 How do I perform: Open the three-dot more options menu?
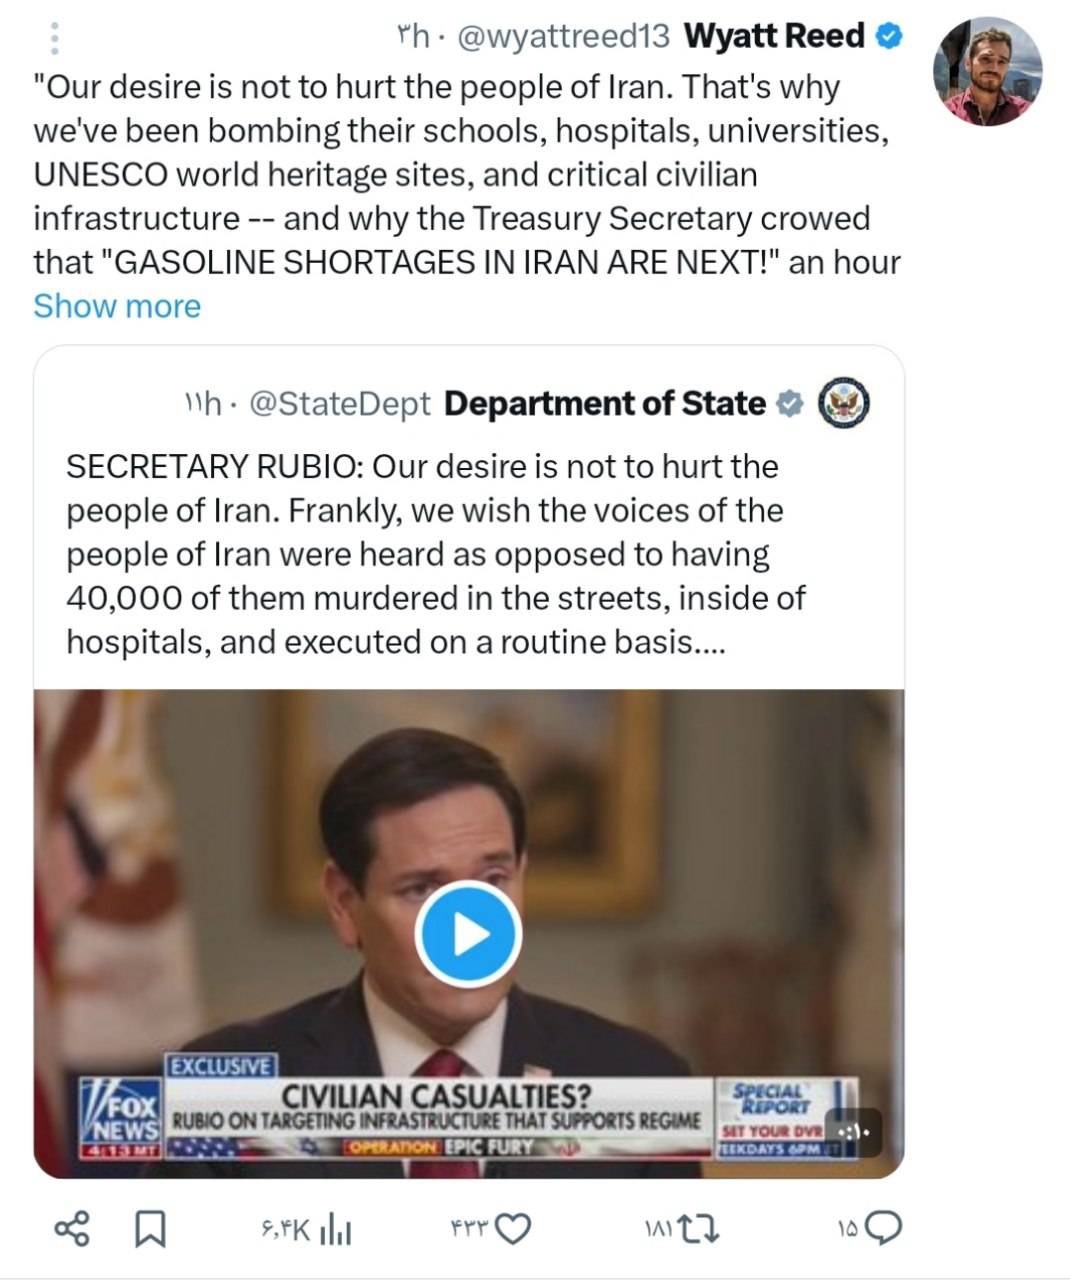click(54, 37)
